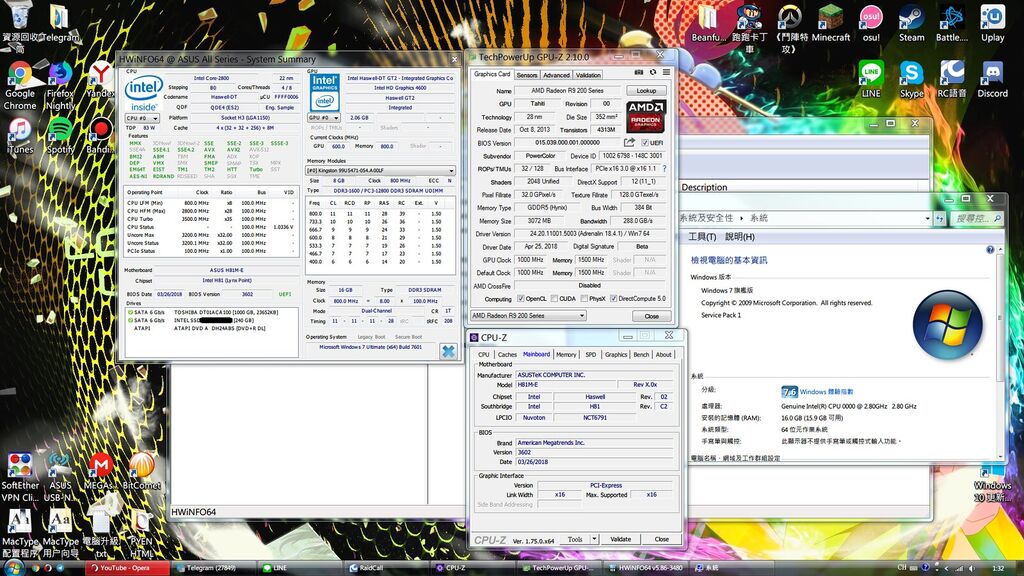Open AMD Radeon R9 200 Series GPU selector
The height and width of the screenshot is (576, 1024).
point(528,315)
